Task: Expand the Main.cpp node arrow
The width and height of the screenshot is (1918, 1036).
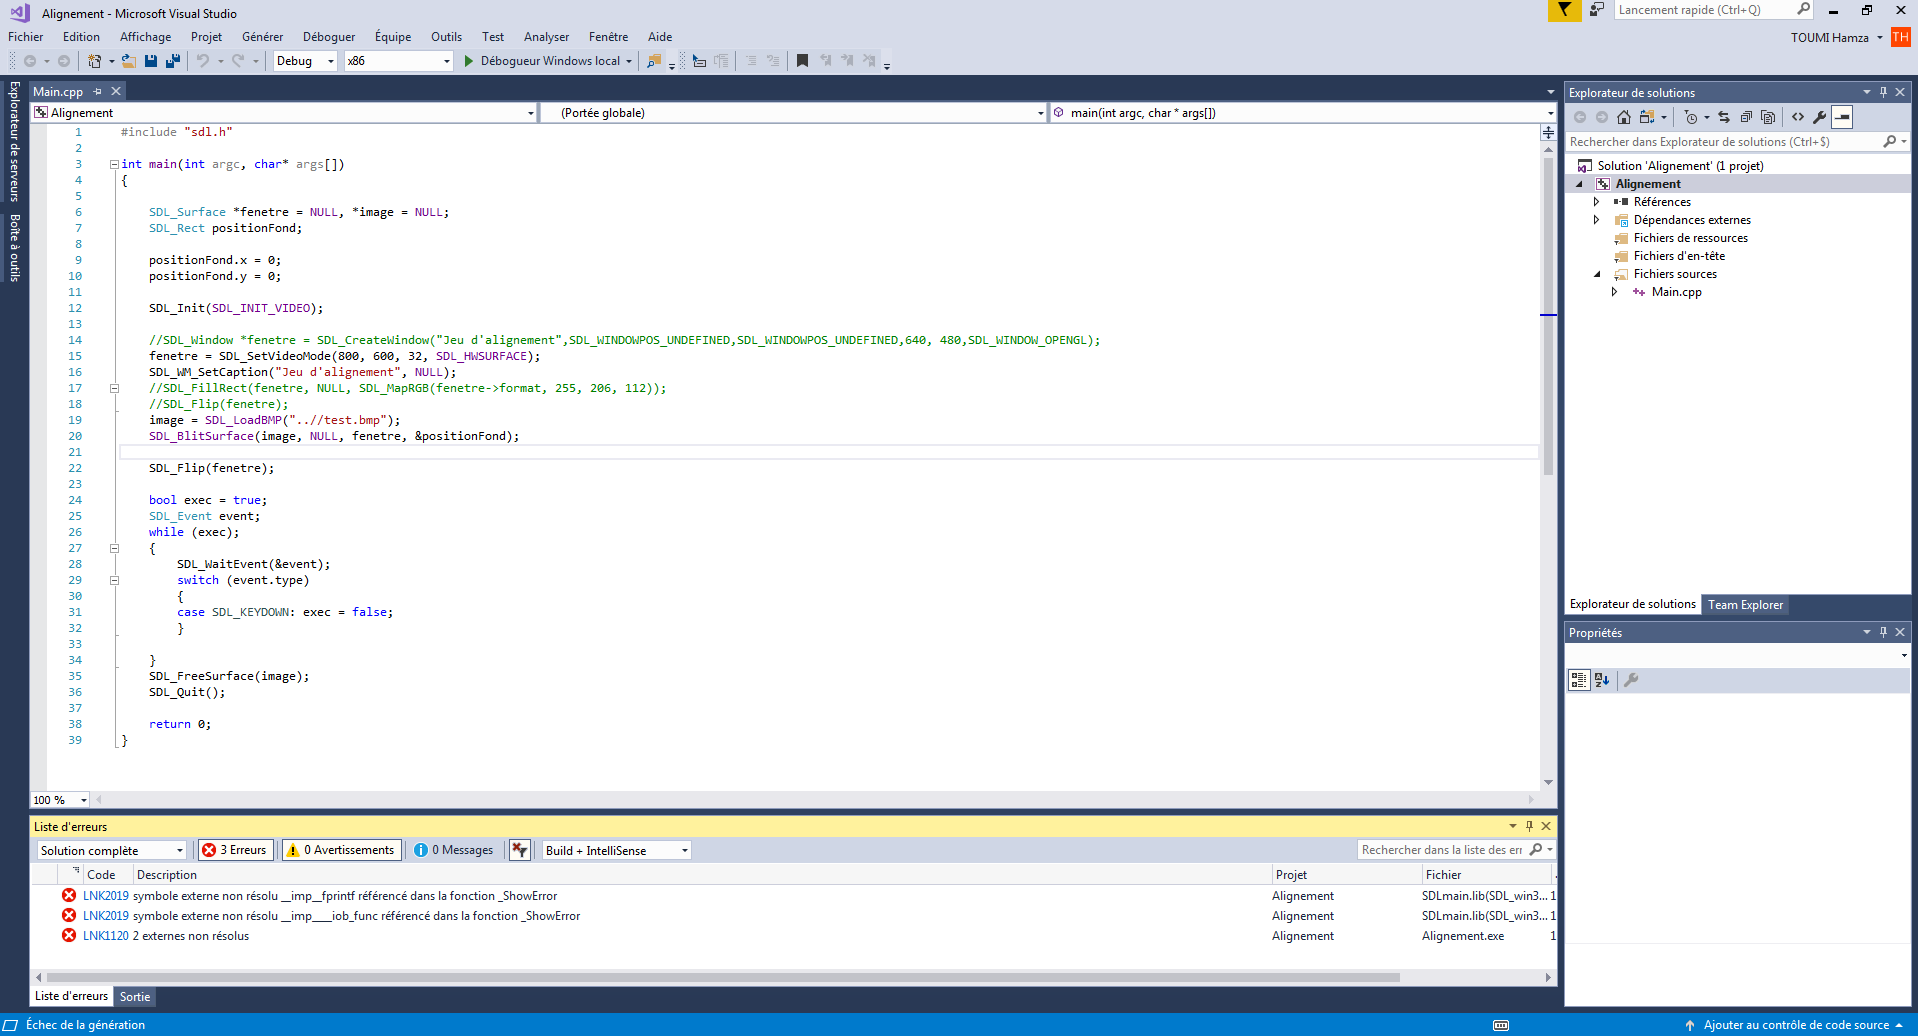Action: point(1614,292)
